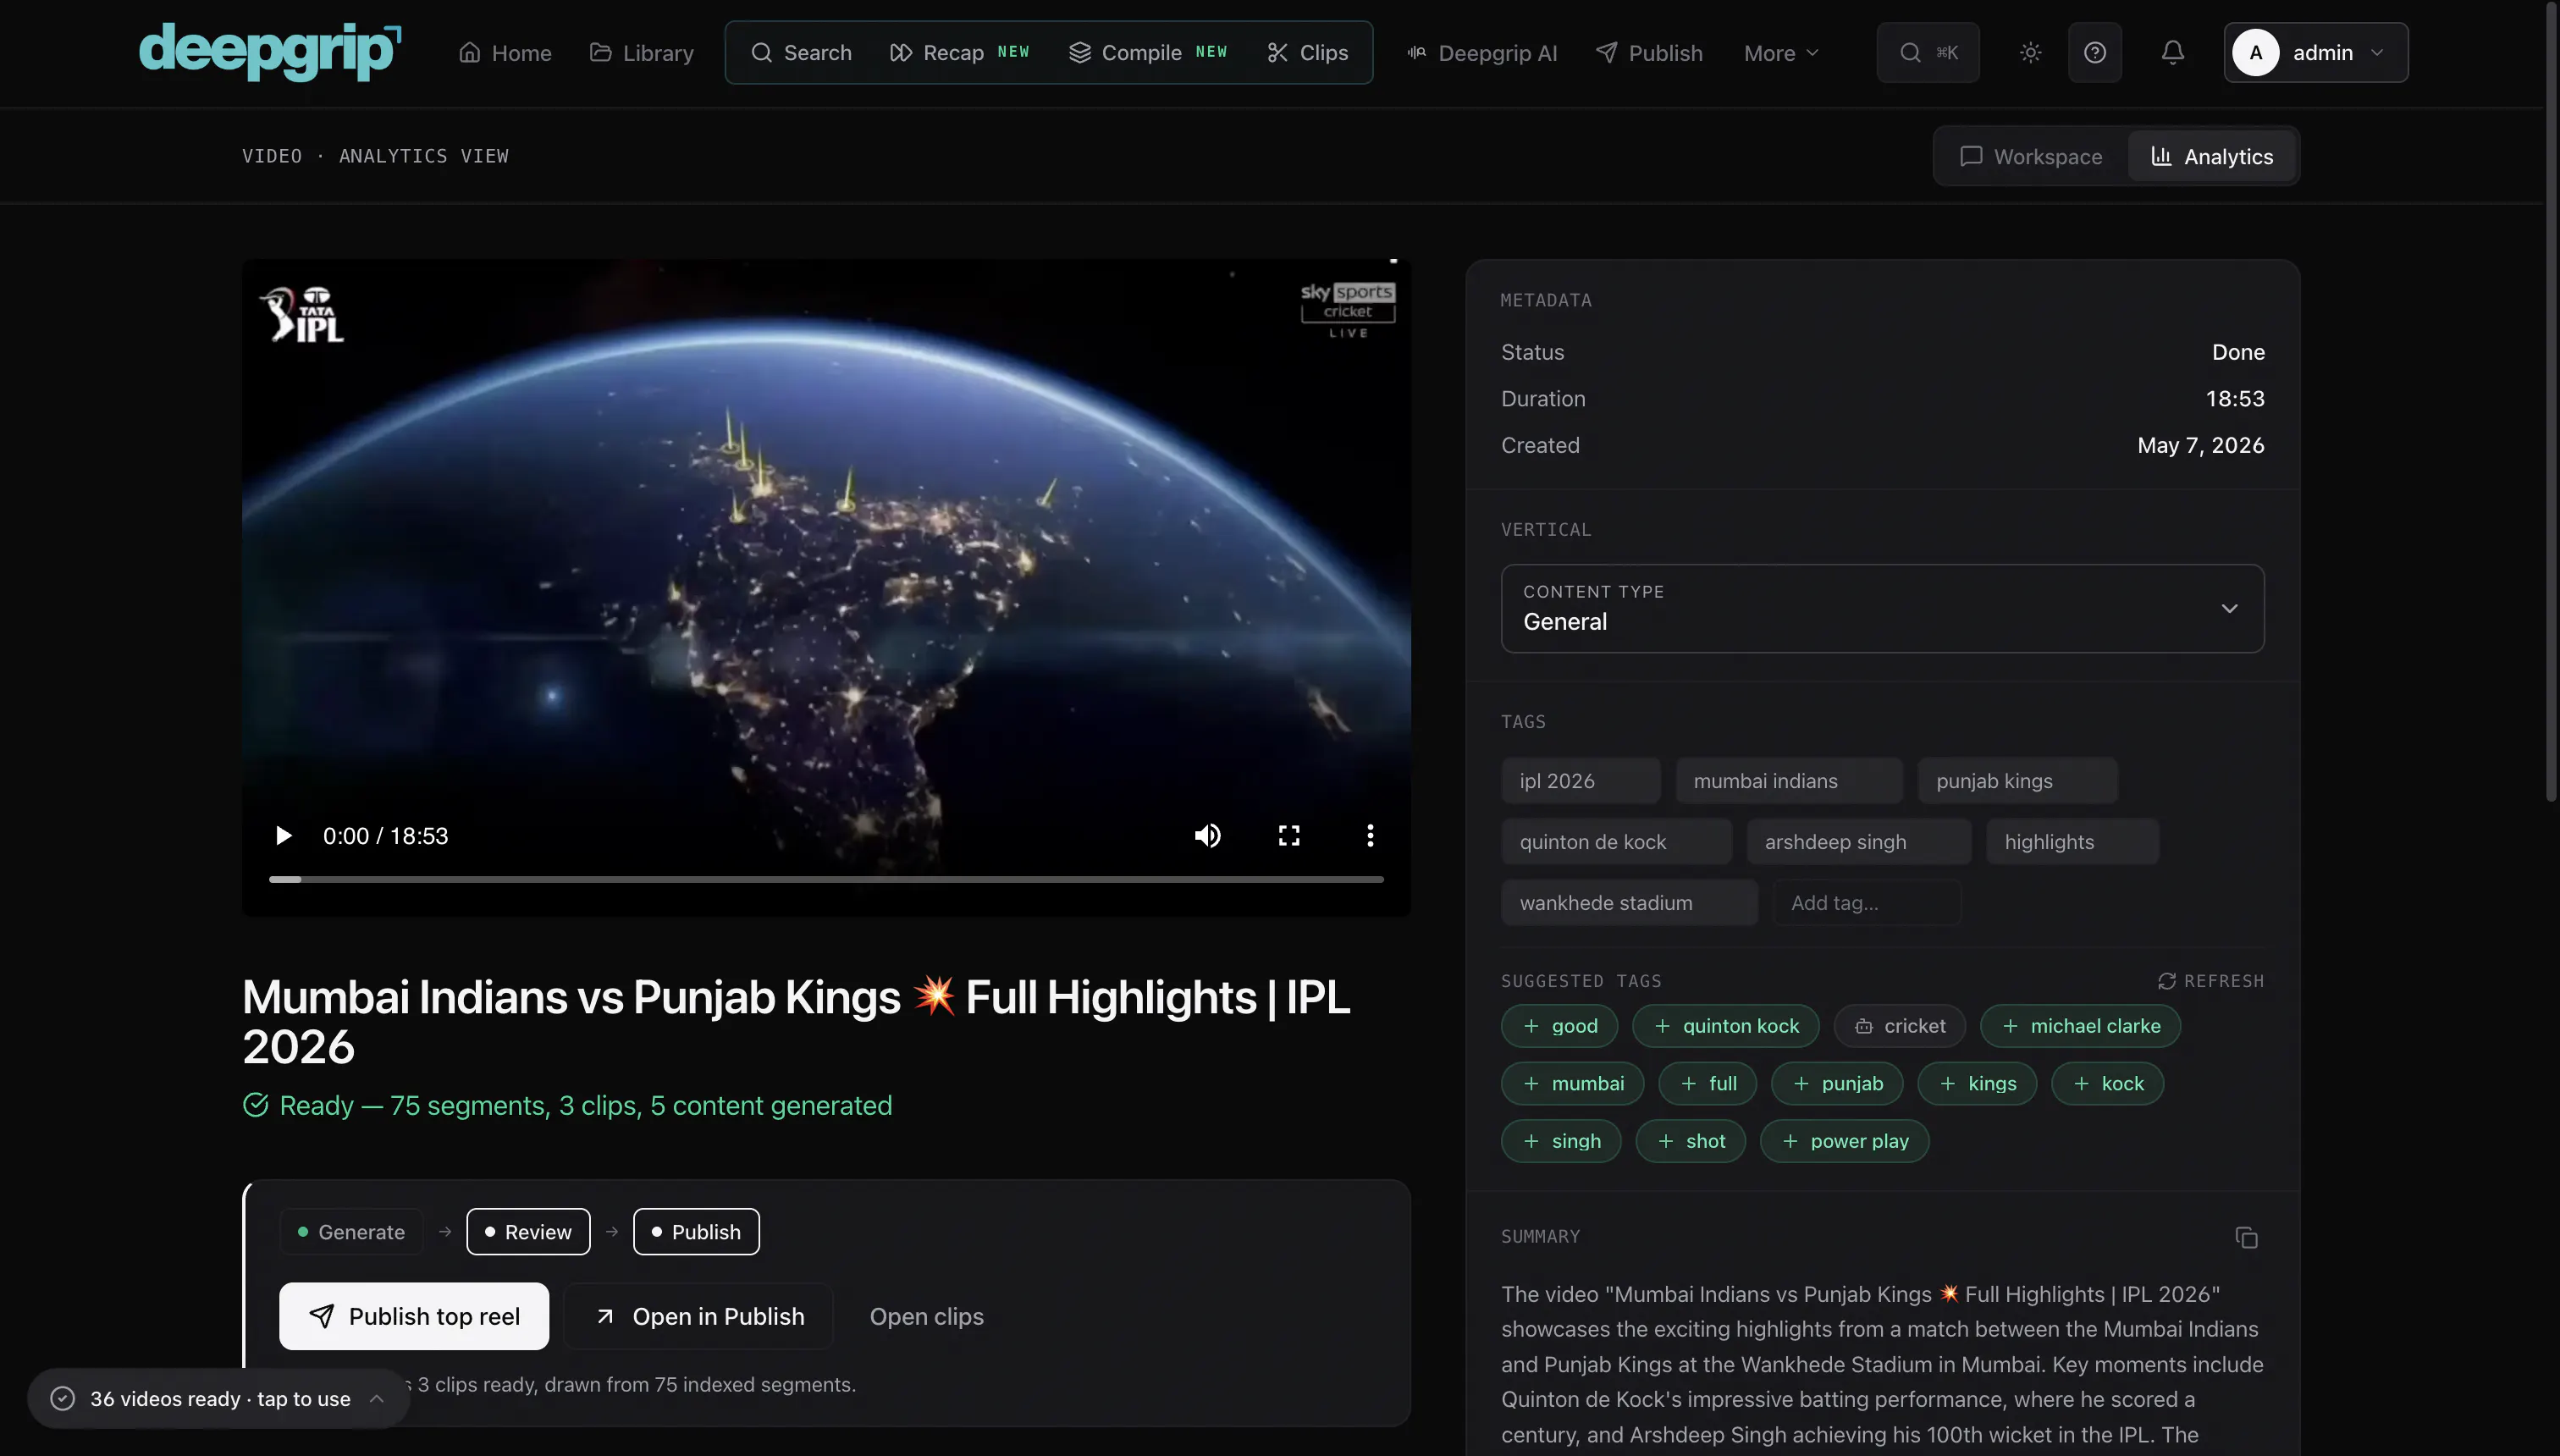Screen dimensions: 2560x1456
Task: Select the highlights tag
Action: [x=2072, y=841]
